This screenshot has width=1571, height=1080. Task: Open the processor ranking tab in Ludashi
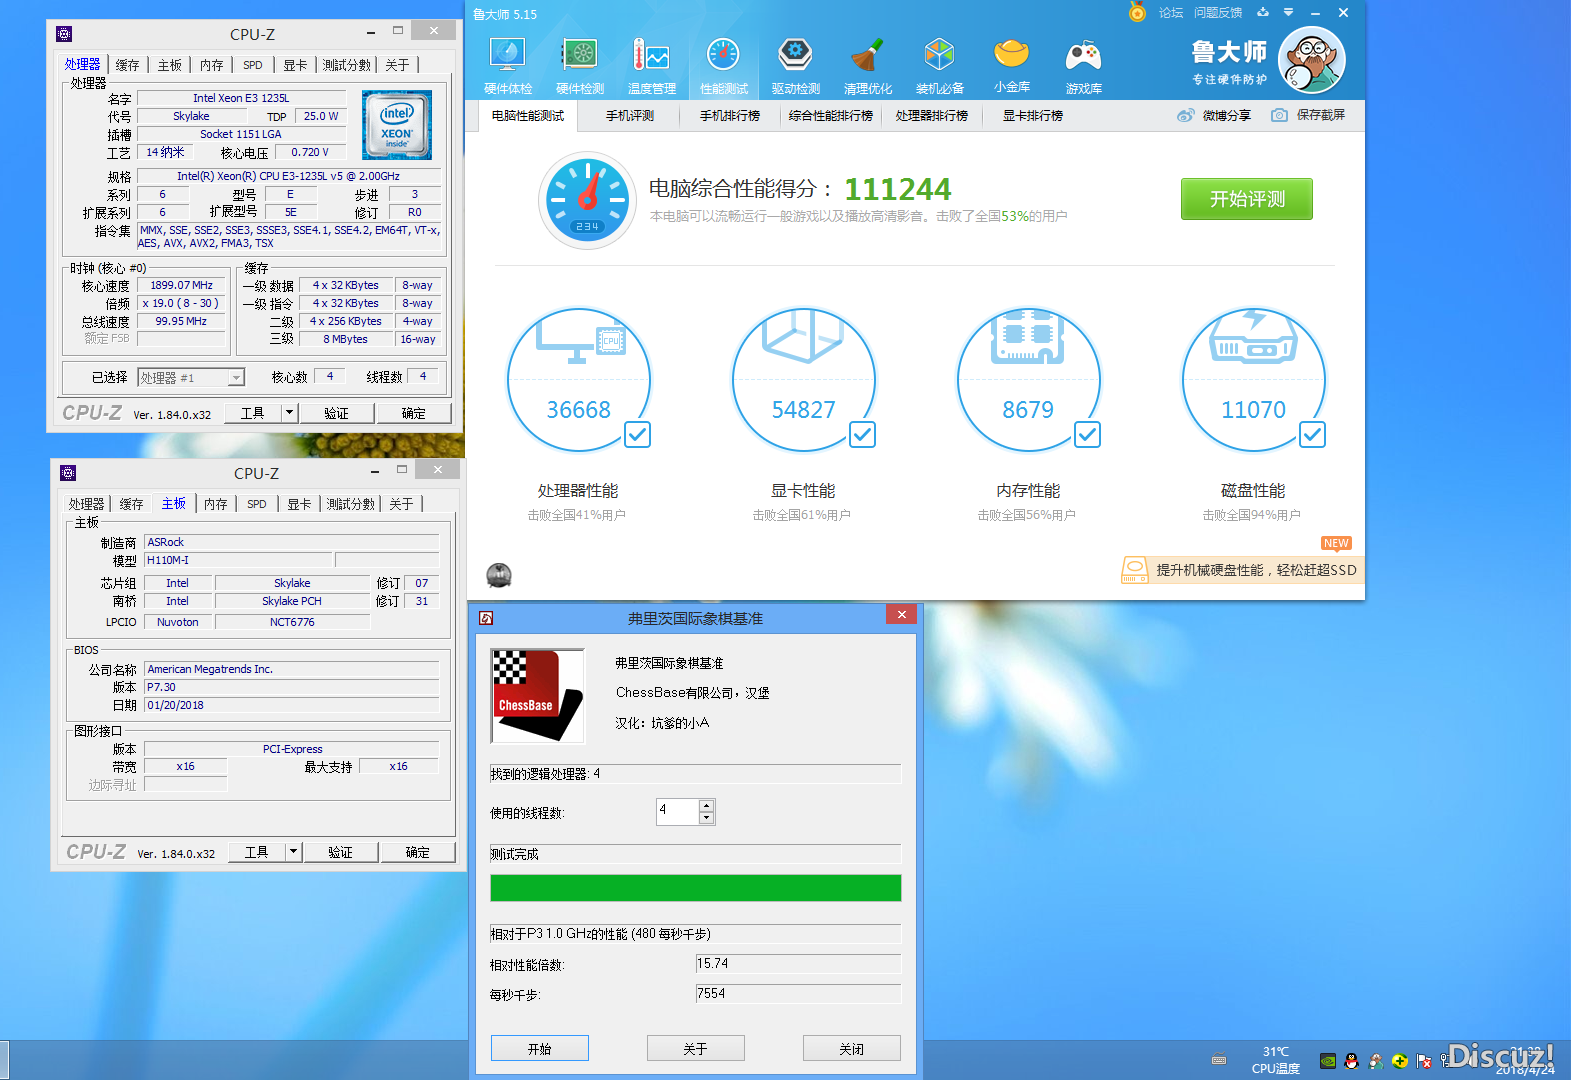point(932,116)
